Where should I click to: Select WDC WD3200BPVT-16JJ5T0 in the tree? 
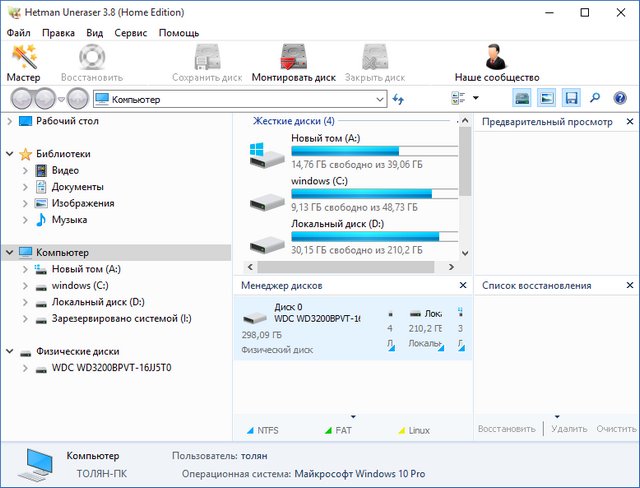click(x=111, y=368)
